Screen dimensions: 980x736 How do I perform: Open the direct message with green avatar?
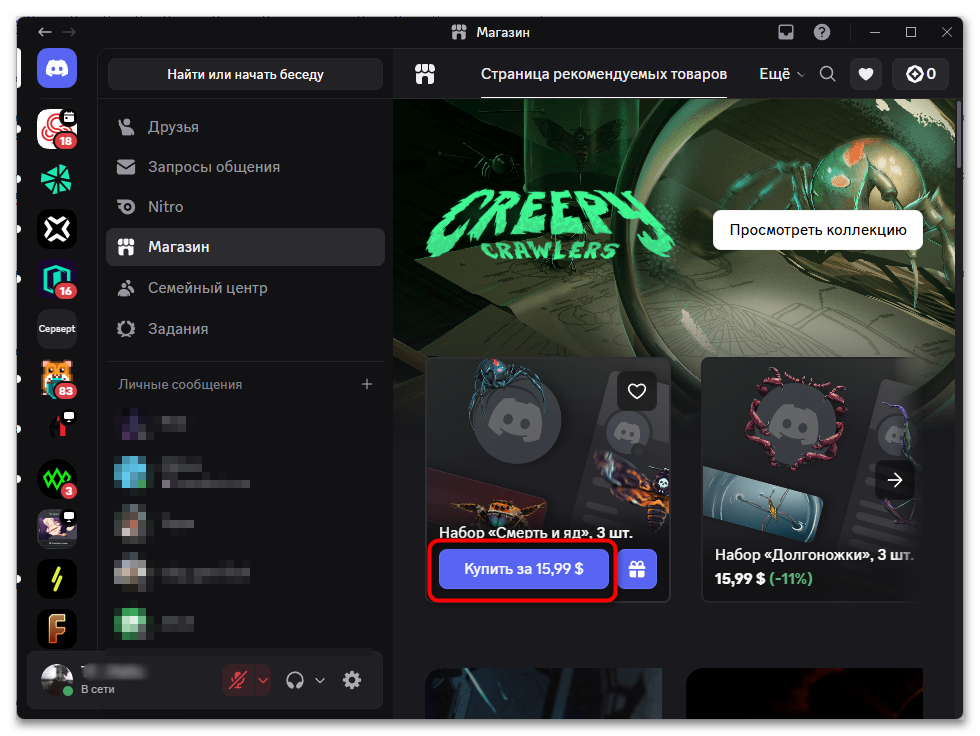click(245, 623)
